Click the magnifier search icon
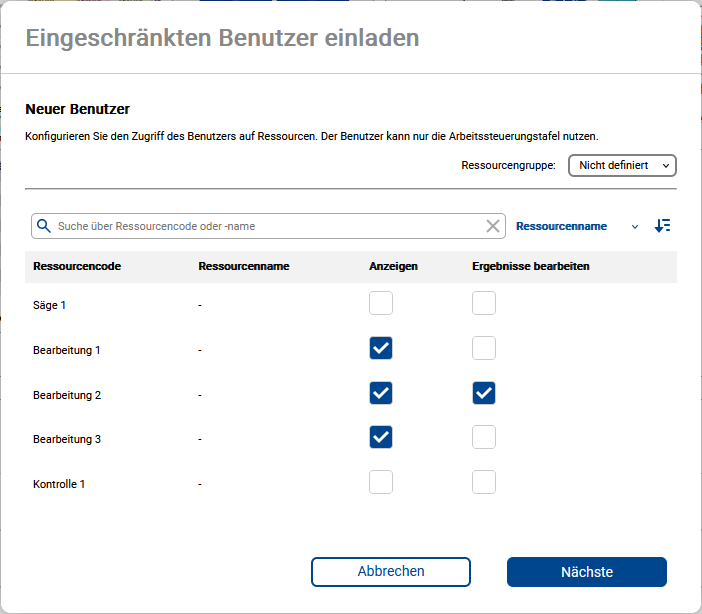The image size is (702, 614). pyautogui.click(x=44, y=226)
